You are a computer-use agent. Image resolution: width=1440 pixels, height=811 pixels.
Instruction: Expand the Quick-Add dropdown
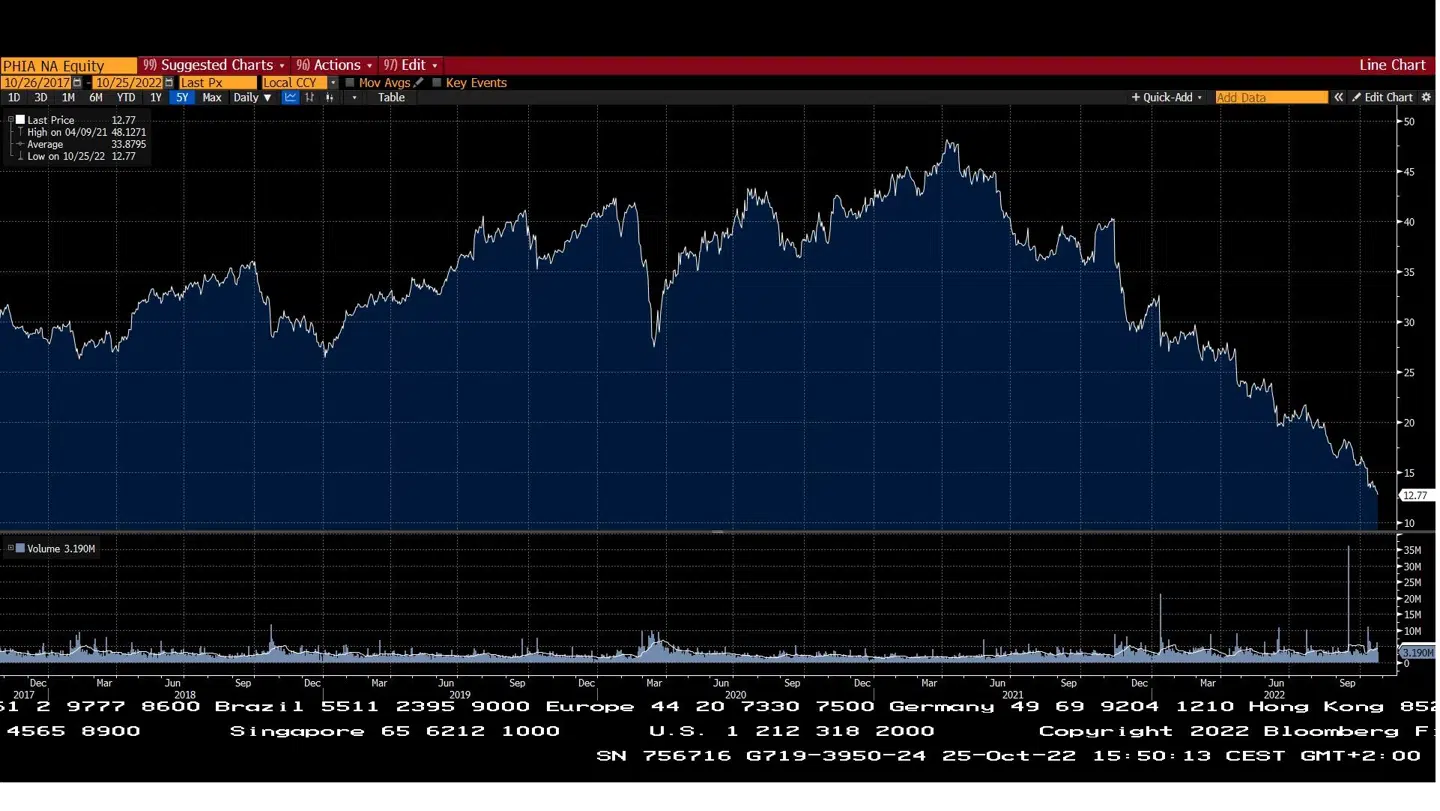(1167, 98)
